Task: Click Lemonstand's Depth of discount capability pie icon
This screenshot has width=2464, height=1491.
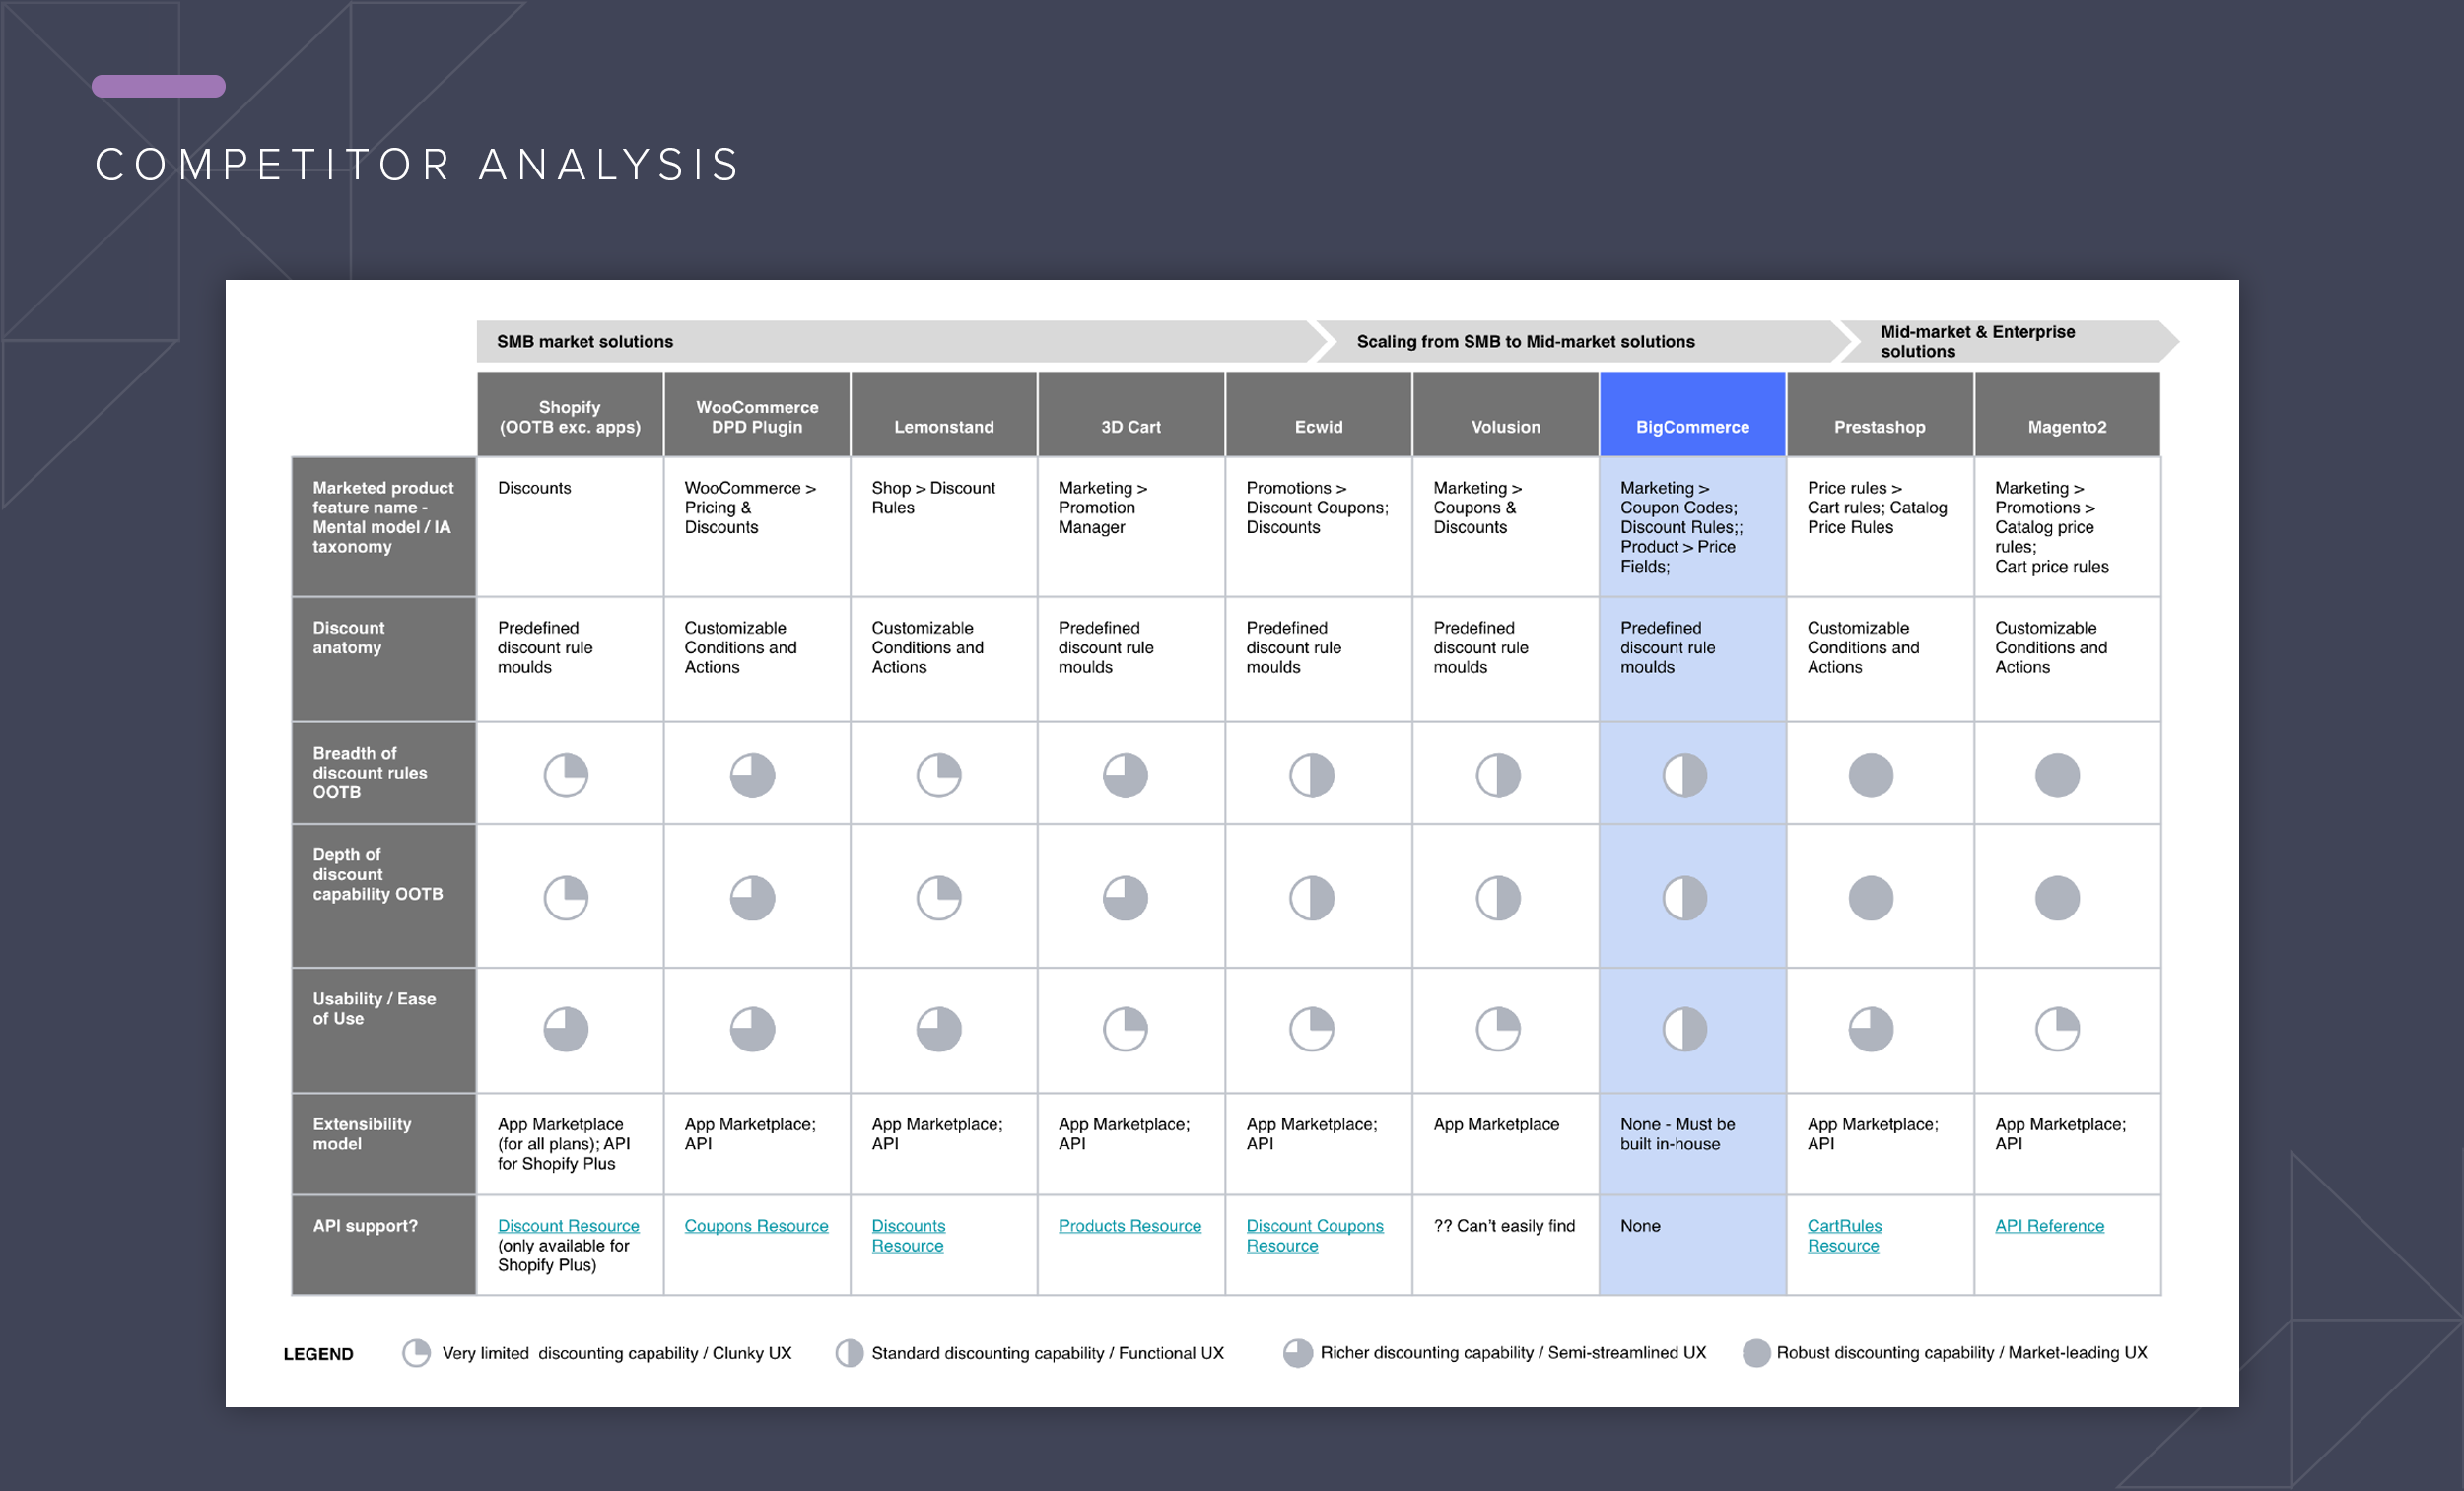Action: [939, 898]
